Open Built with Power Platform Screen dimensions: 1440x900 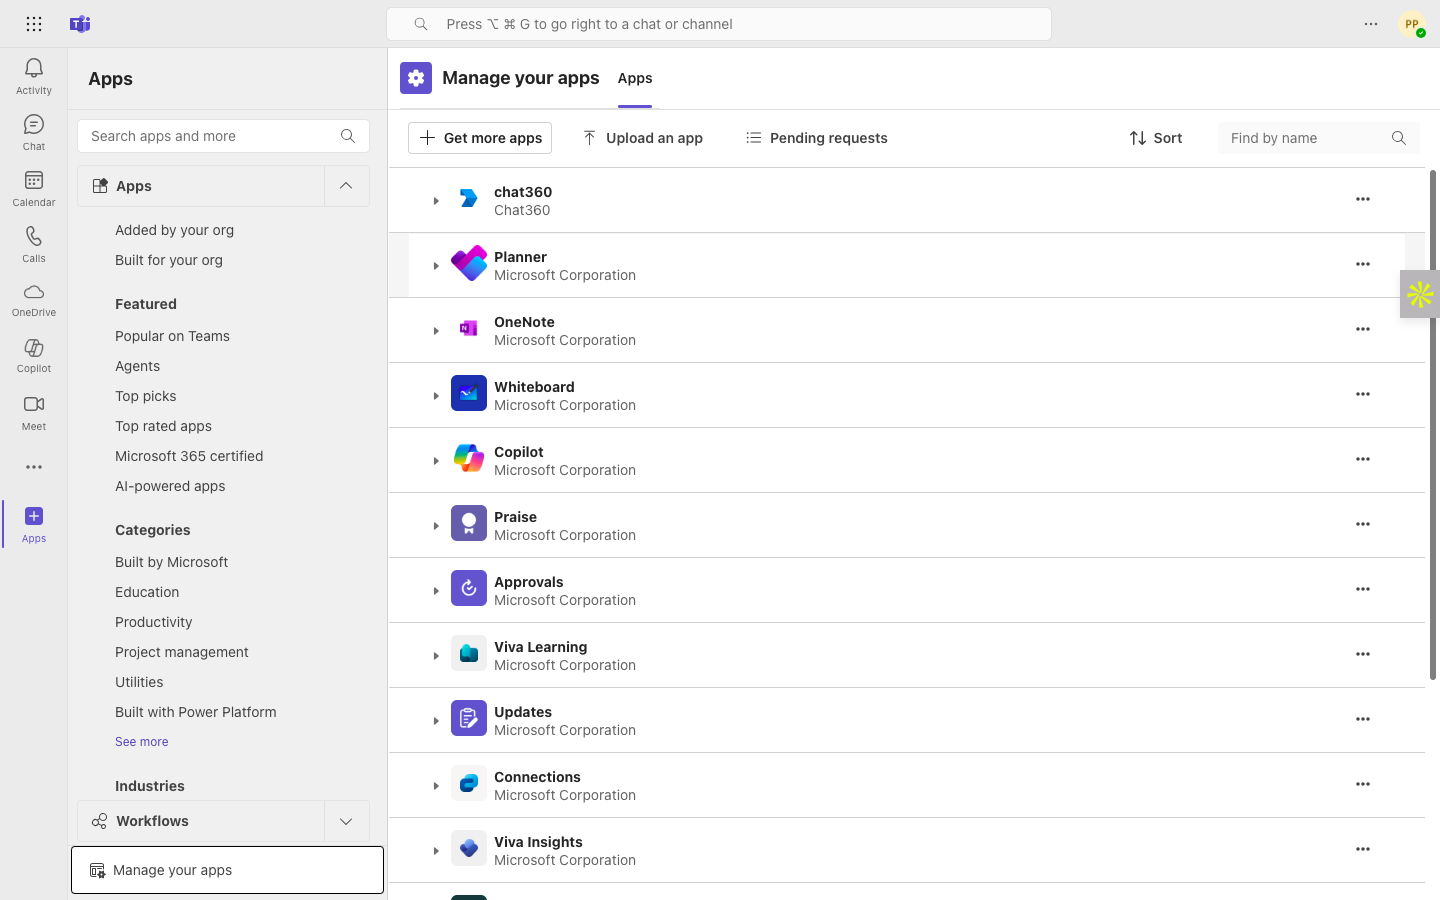pyautogui.click(x=195, y=712)
